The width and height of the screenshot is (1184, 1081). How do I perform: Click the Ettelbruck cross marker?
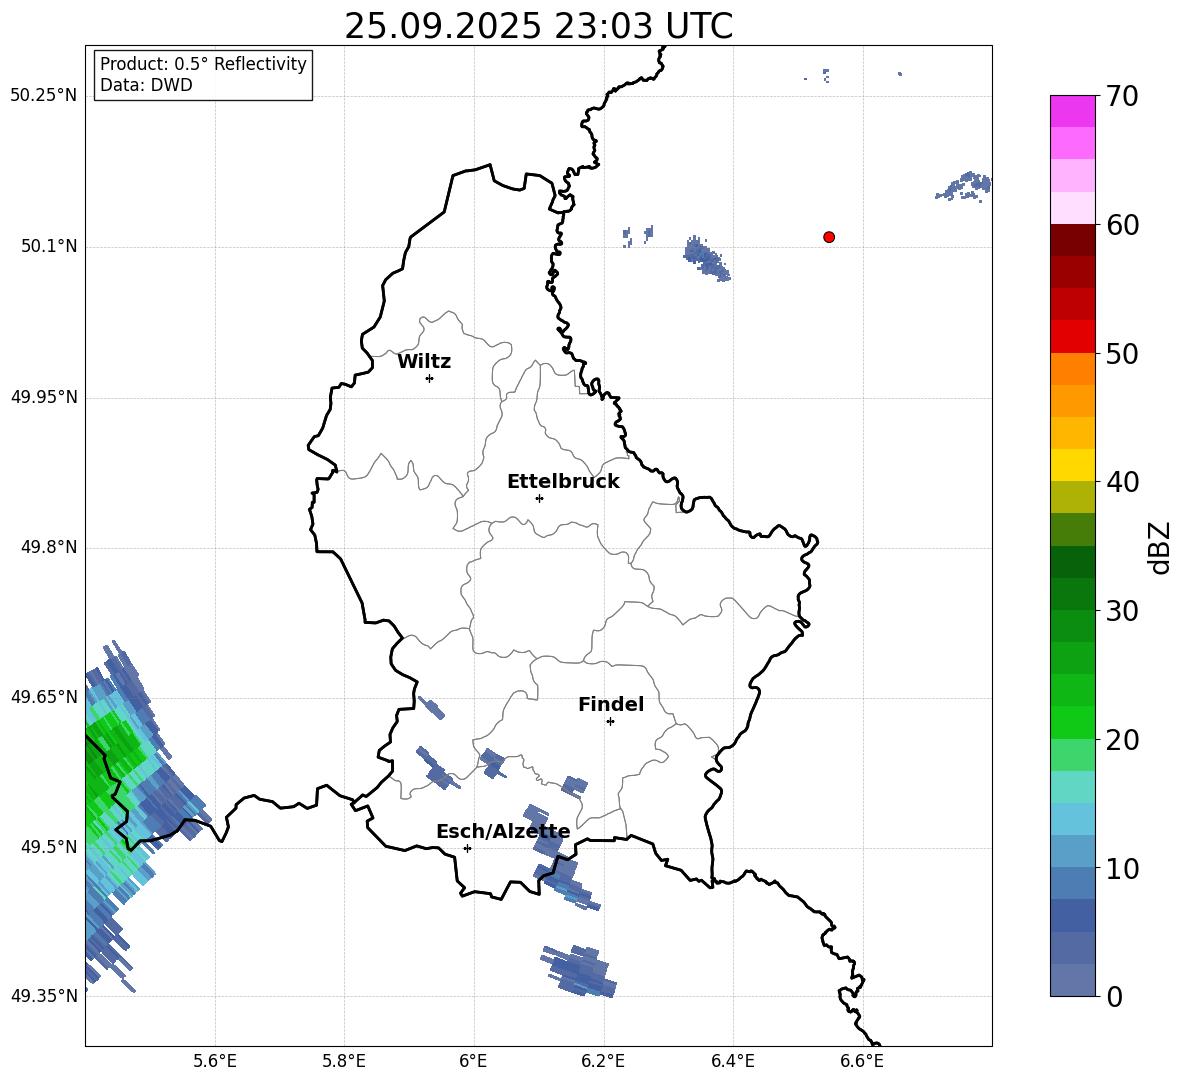pyautogui.click(x=539, y=498)
